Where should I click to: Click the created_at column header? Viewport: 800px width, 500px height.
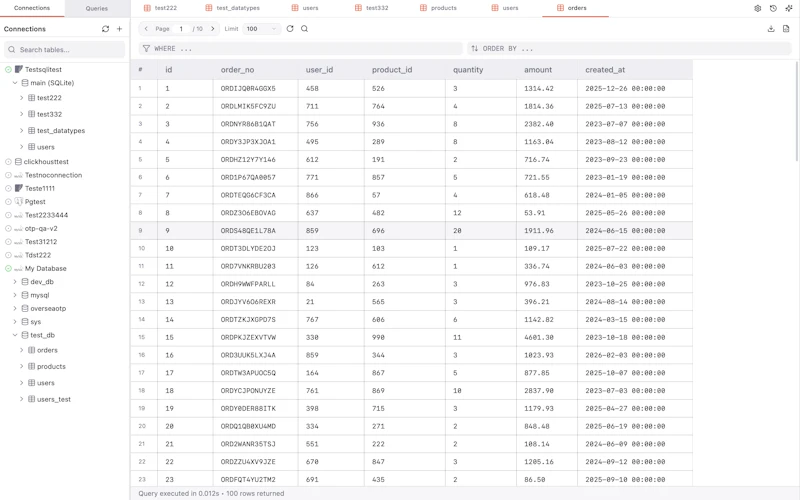(x=635, y=69)
